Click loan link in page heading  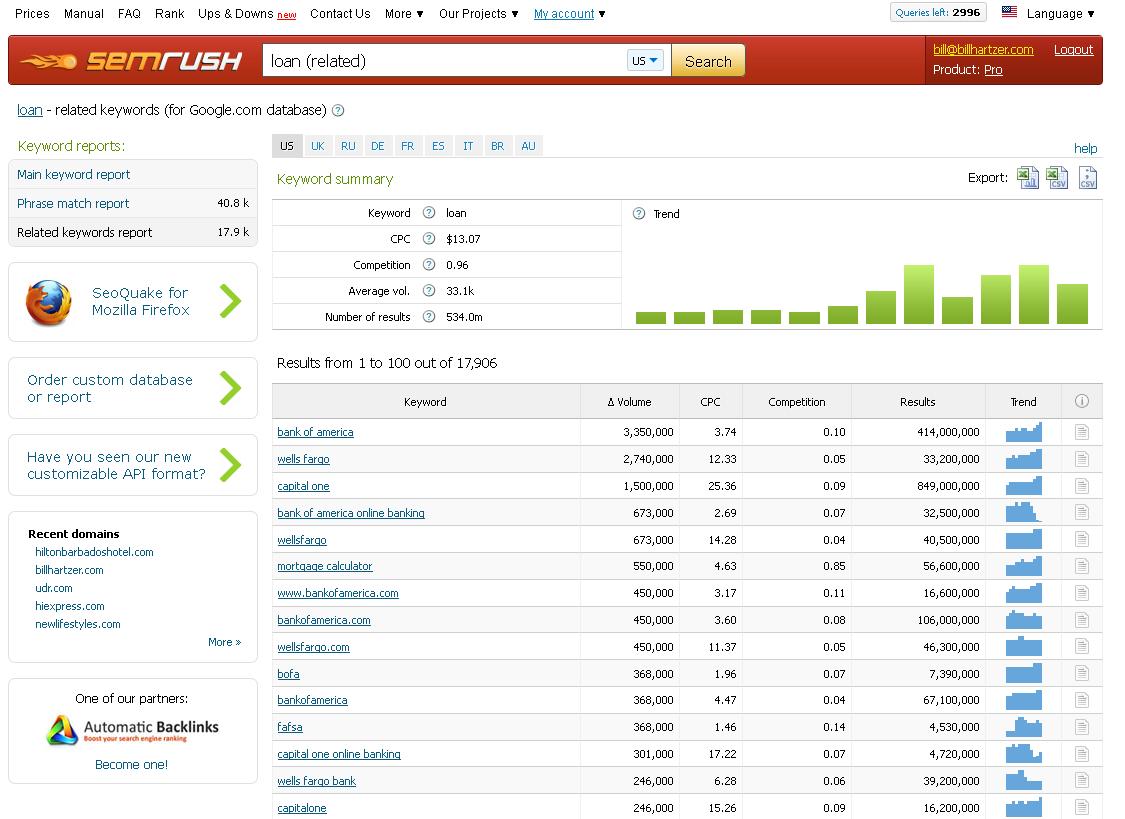click(x=29, y=110)
